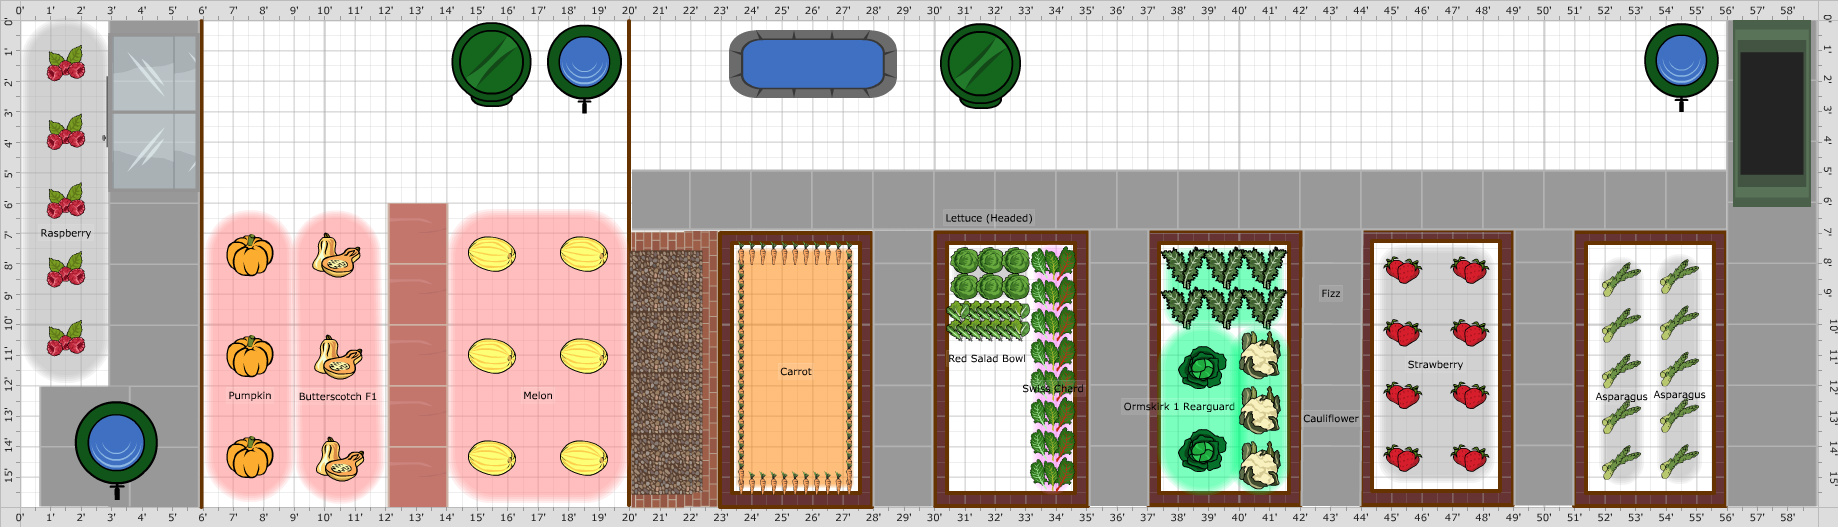Select the Fizz kale plants at bed top
Image resolution: width=1838 pixels, height=527 pixels.
click(x=1224, y=288)
